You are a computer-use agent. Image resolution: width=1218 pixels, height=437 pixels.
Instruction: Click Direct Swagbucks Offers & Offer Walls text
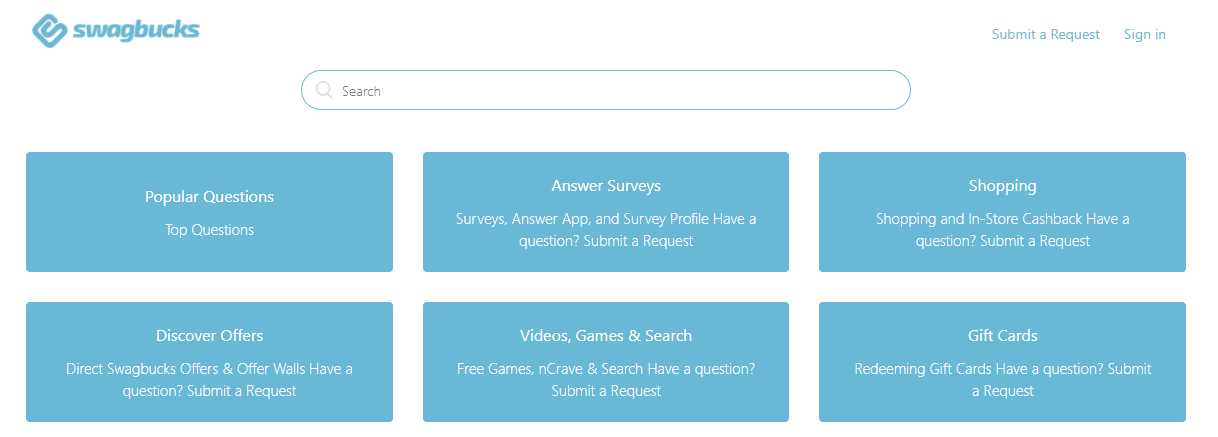pos(185,368)
